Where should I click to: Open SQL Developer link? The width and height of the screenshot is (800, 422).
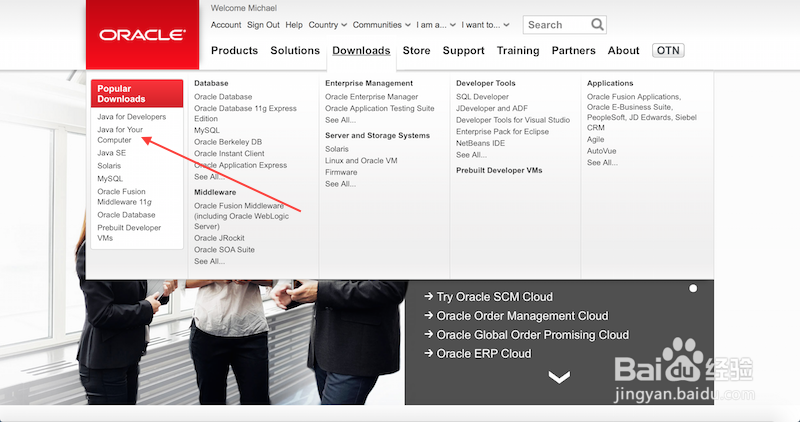(482, 96)
